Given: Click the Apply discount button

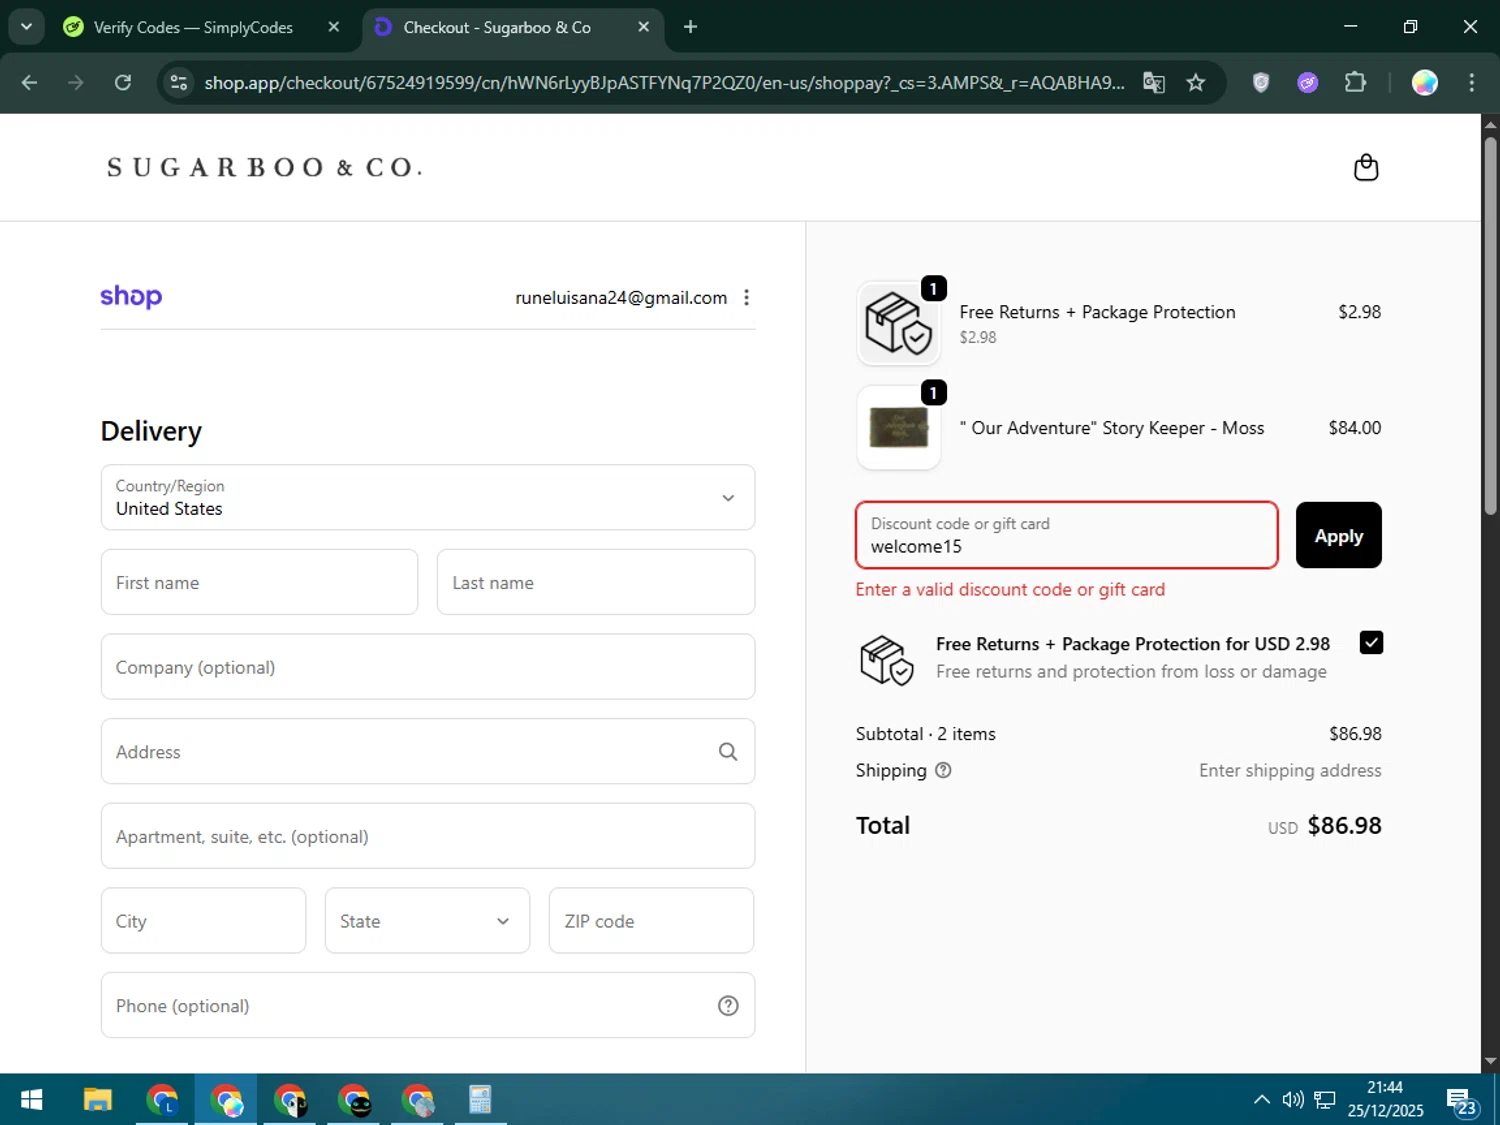Looking at the screenshot, I should (1338, 535).
